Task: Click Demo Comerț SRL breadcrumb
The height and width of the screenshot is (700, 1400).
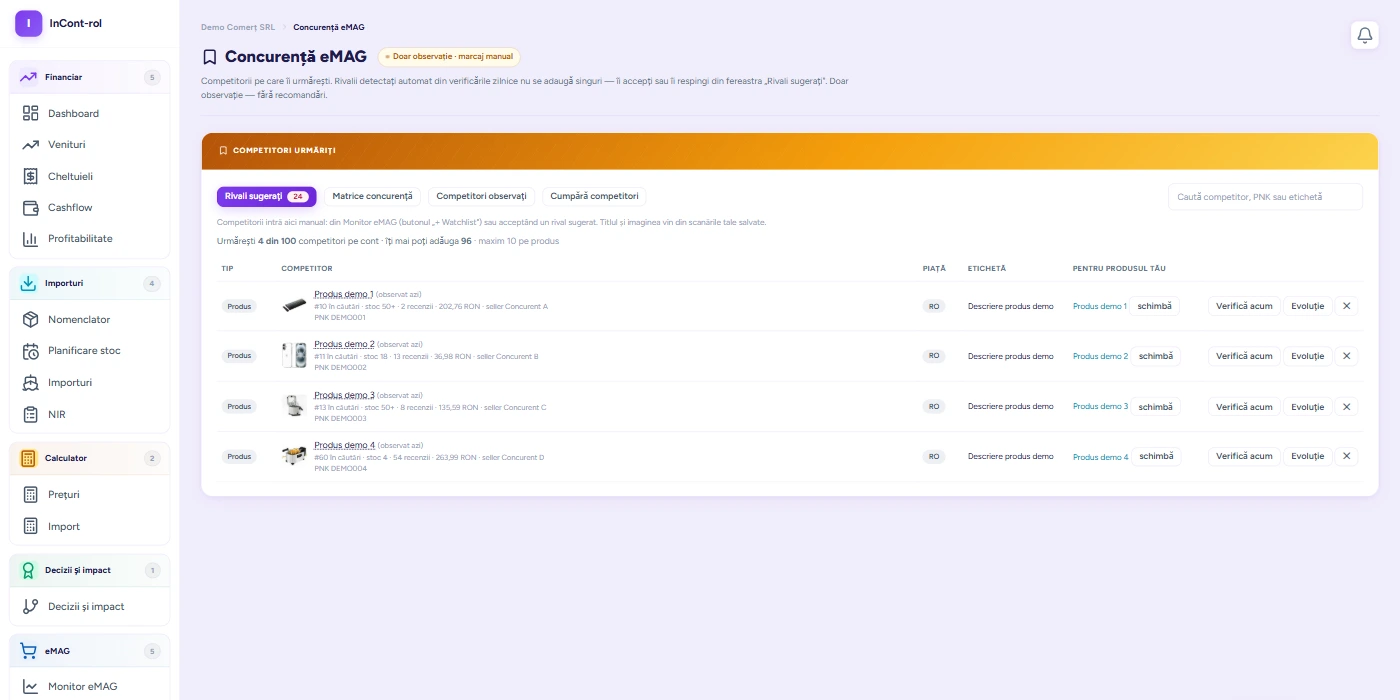Action: click(238, 27)
